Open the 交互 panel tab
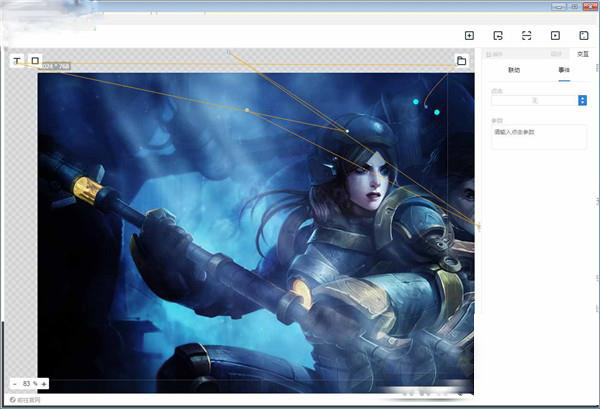The height and width of the screenshot is (409, 600). tap(583, 54)
